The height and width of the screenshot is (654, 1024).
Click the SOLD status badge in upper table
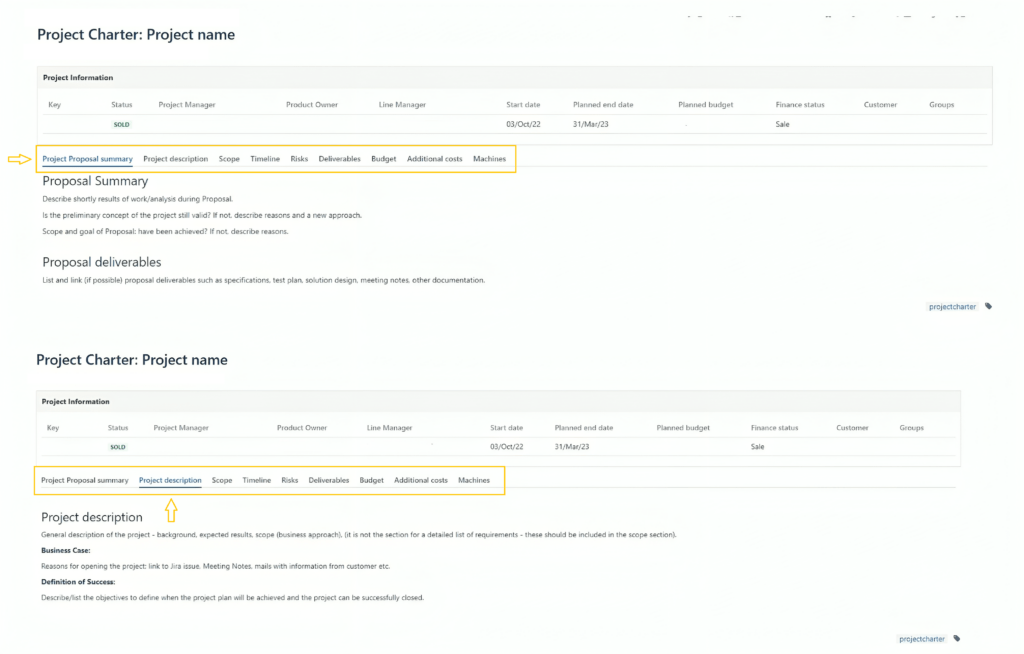click(121, 124)
